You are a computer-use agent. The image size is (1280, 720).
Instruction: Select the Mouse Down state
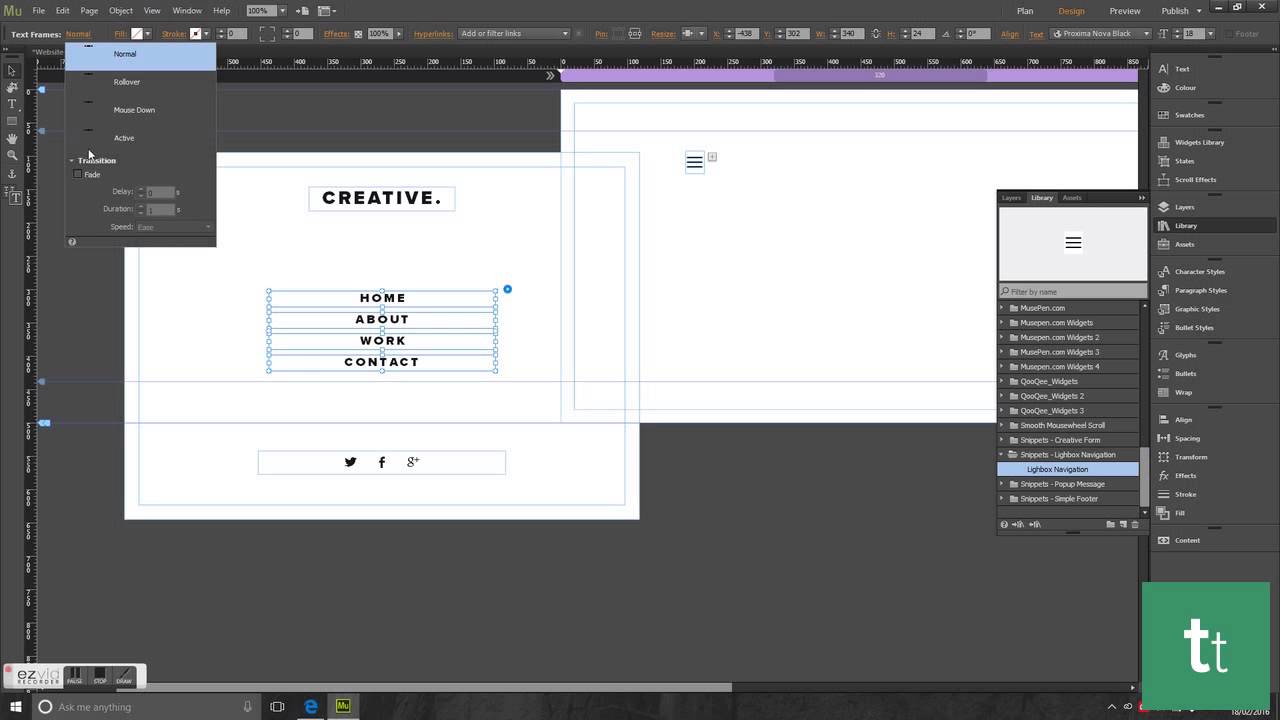coord(140,110)
